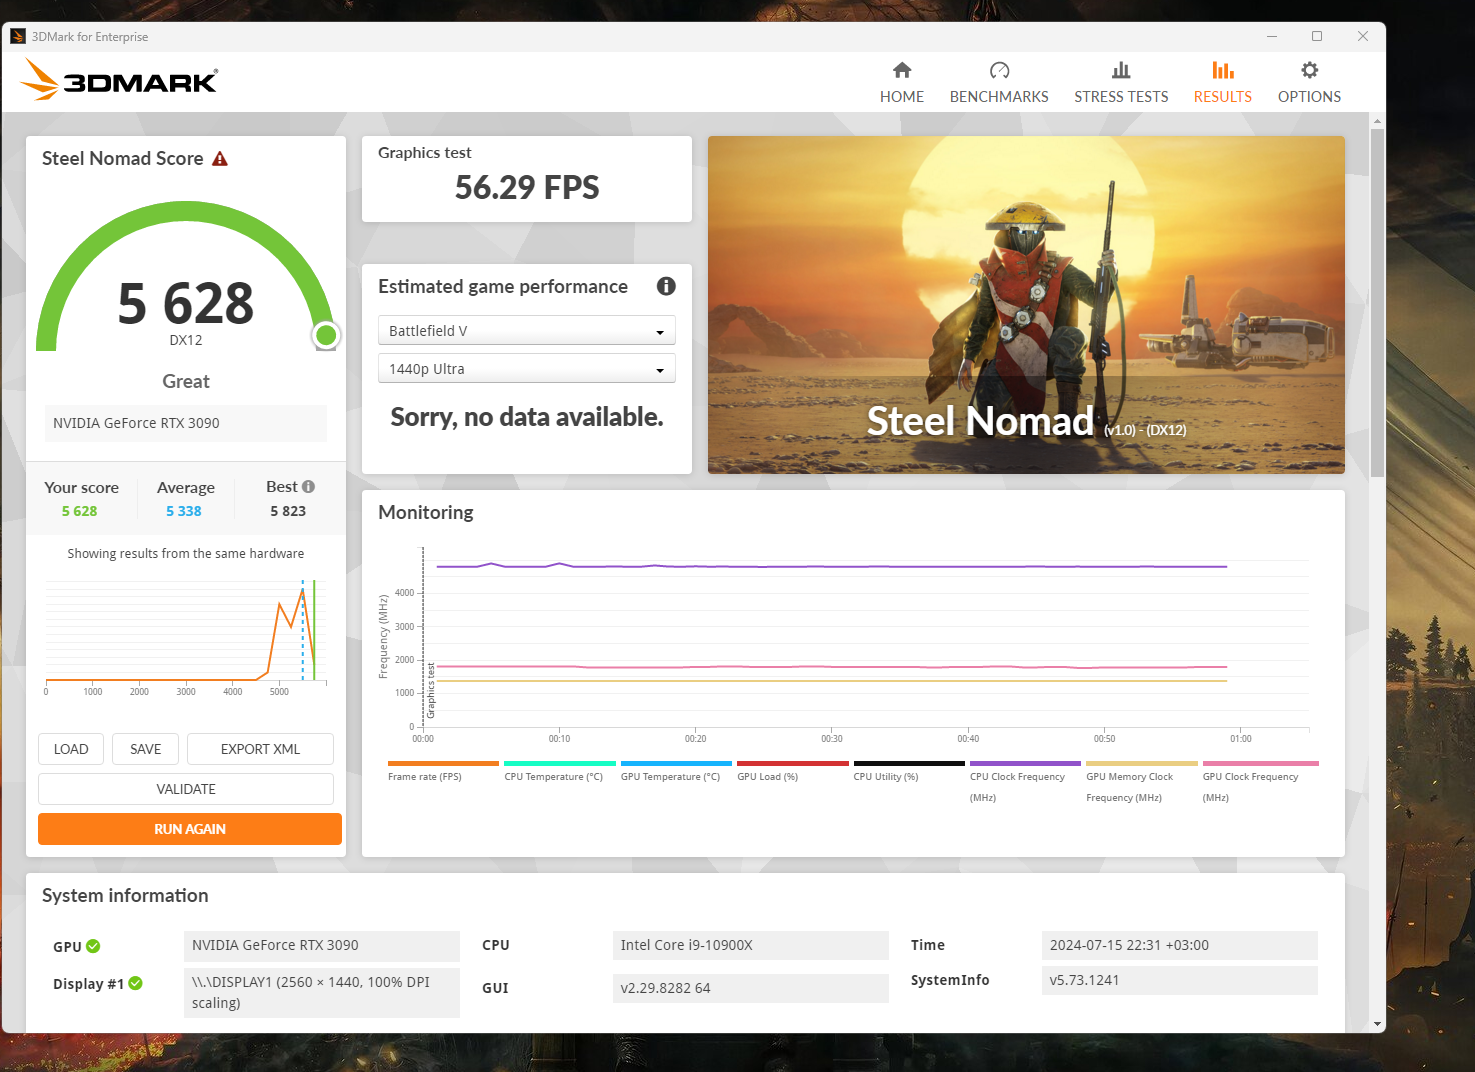Go to the BENCHMARKS tab

pyautogui.click(x=999, y=83)
